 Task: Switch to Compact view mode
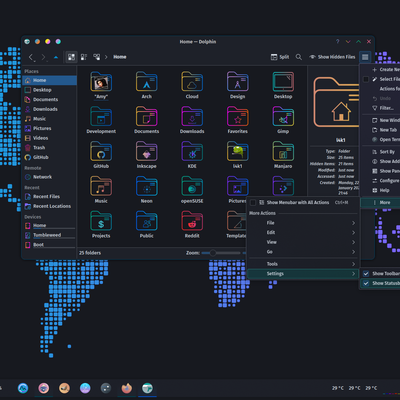[x=84, y=57]
